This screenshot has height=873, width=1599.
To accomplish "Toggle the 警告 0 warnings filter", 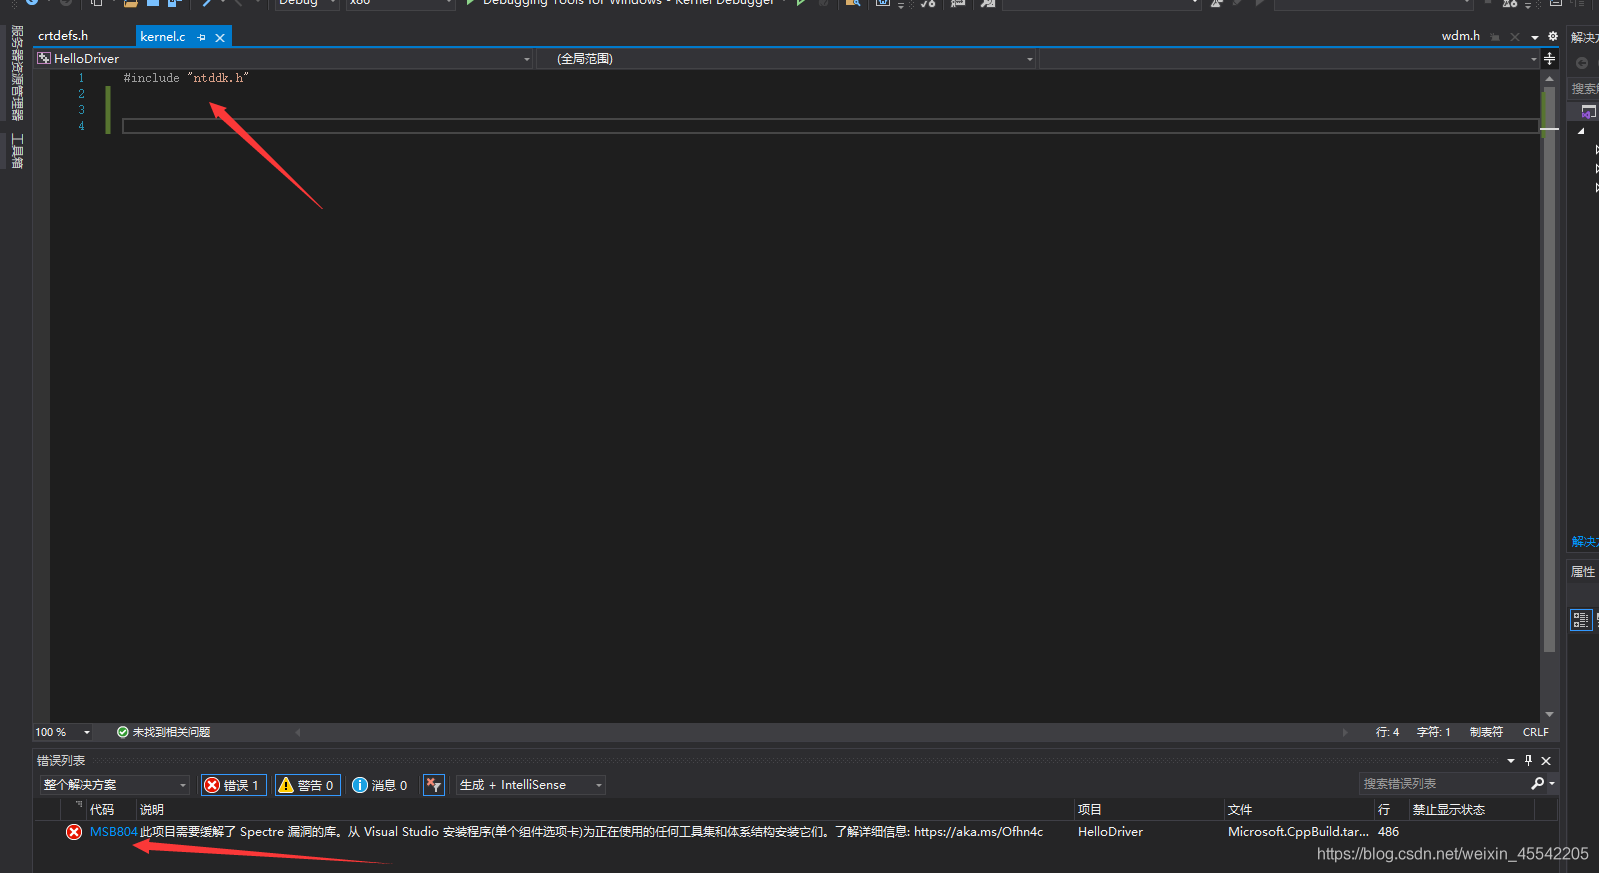I will [x=307, y=785].
